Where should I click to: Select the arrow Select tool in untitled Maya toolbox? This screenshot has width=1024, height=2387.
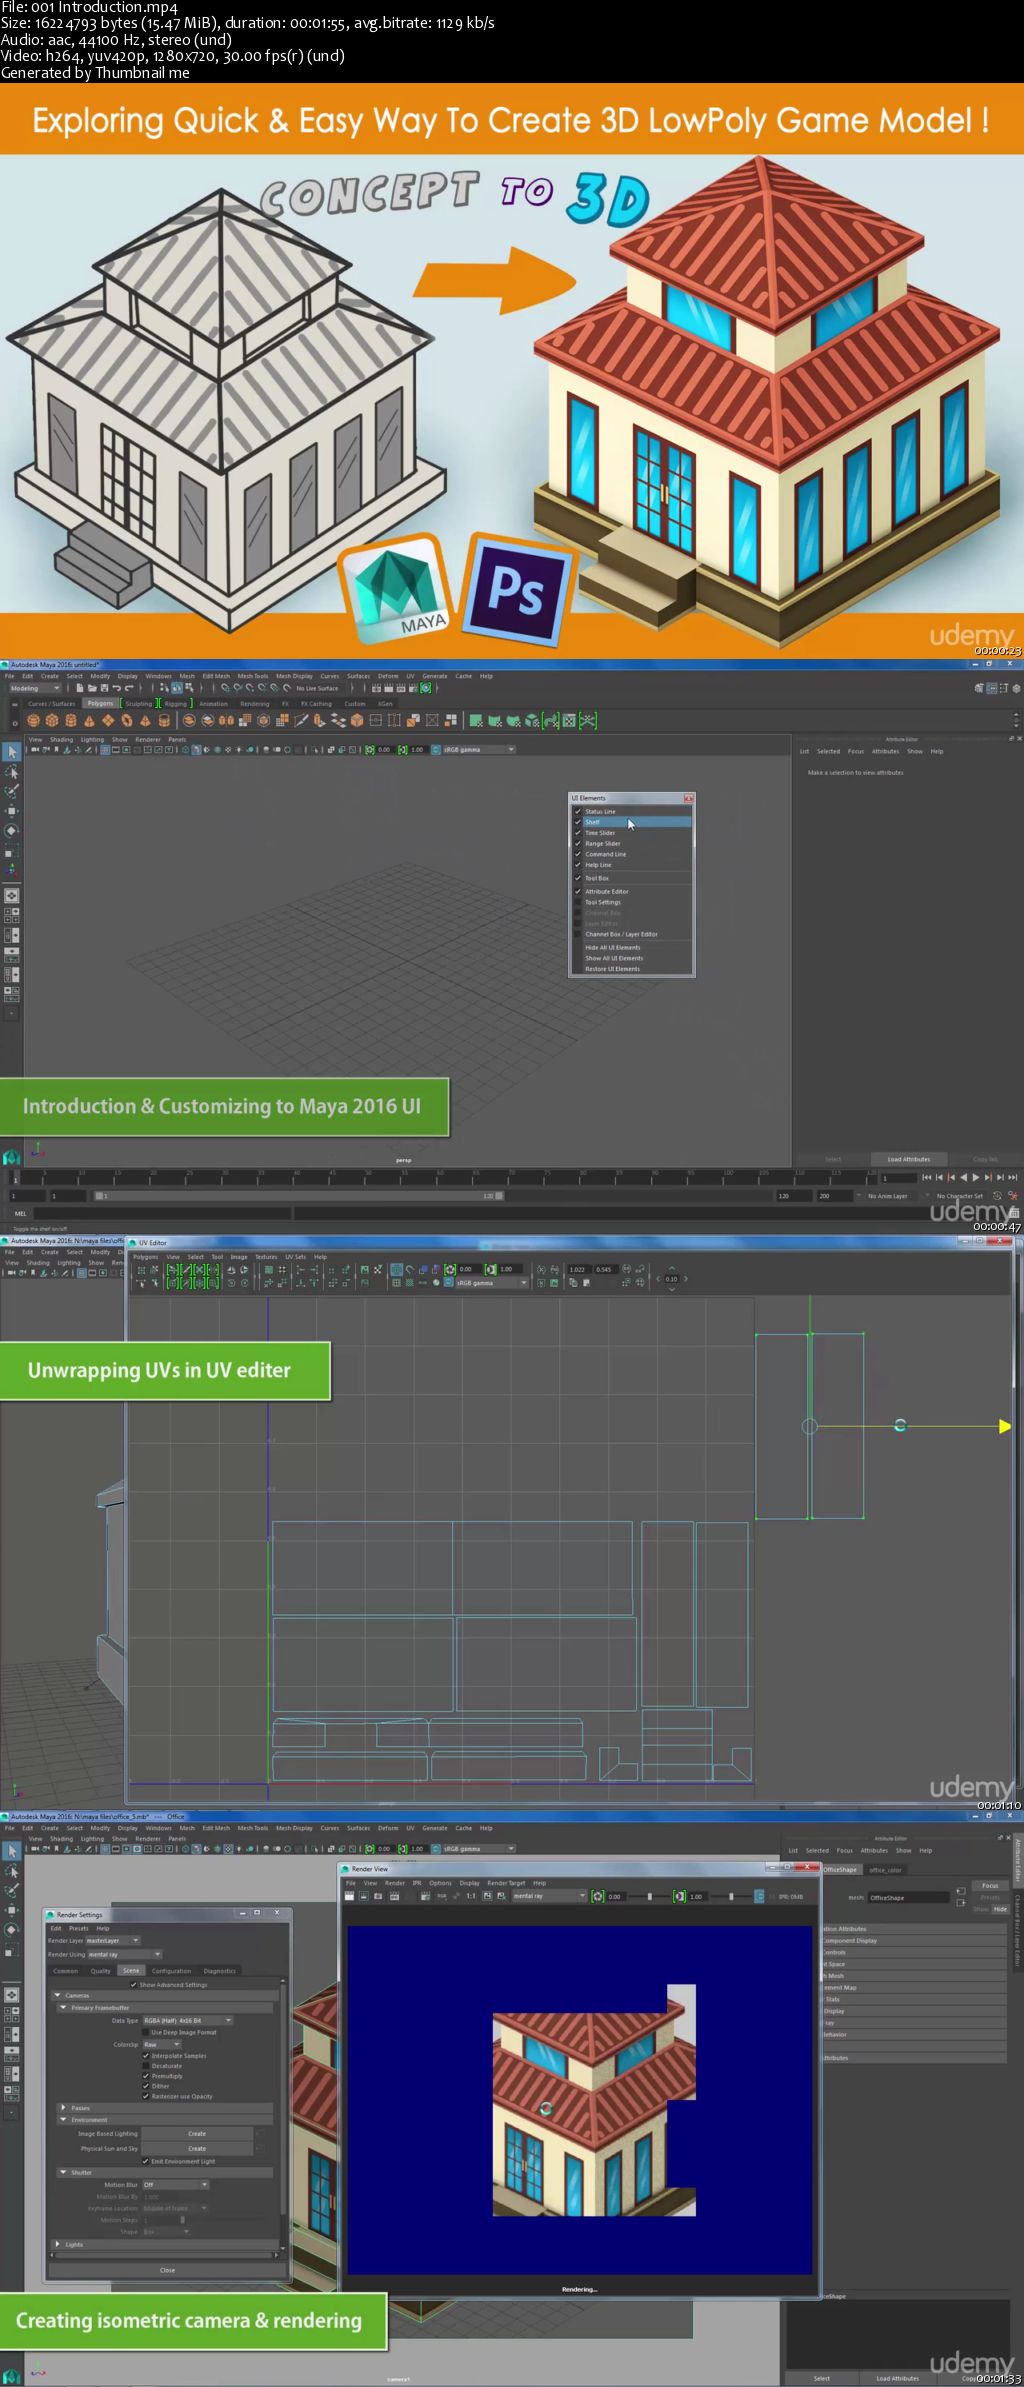pyautogui.click(x=11, y=752)
